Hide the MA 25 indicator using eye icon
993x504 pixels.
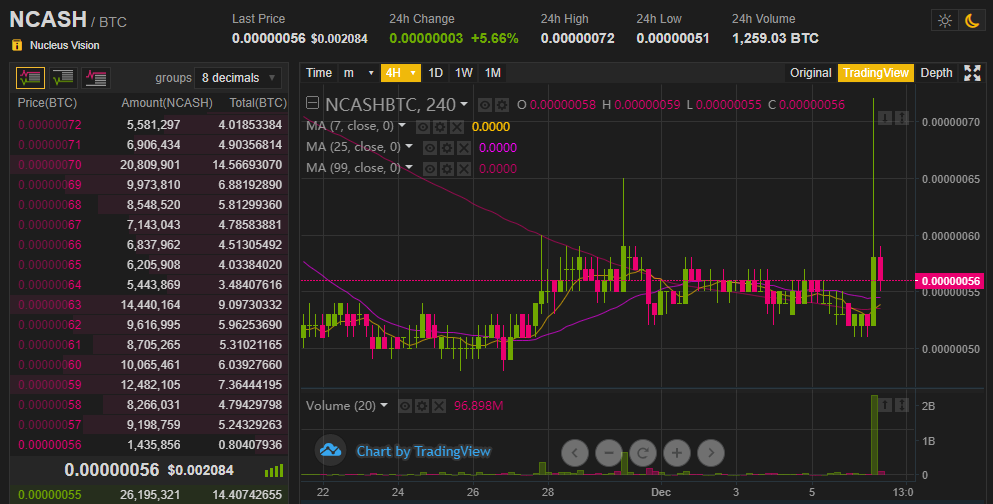pyautogui.click(x=430, y=147)
